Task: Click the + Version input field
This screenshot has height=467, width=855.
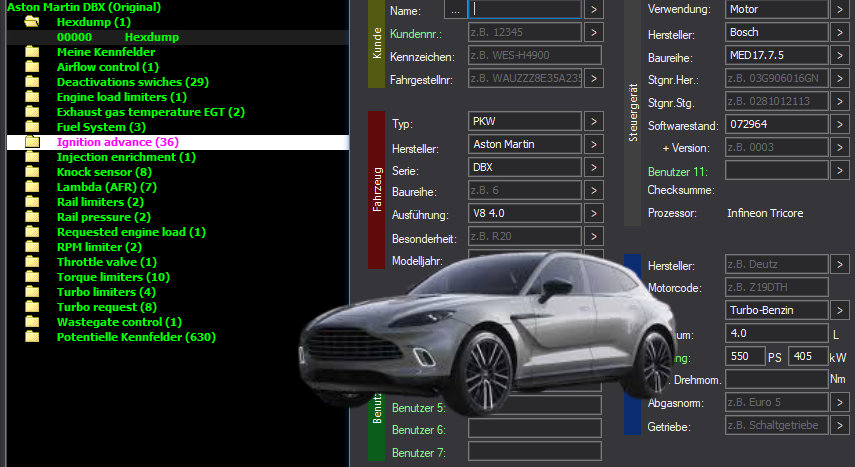Action: (x=776, y=147)
